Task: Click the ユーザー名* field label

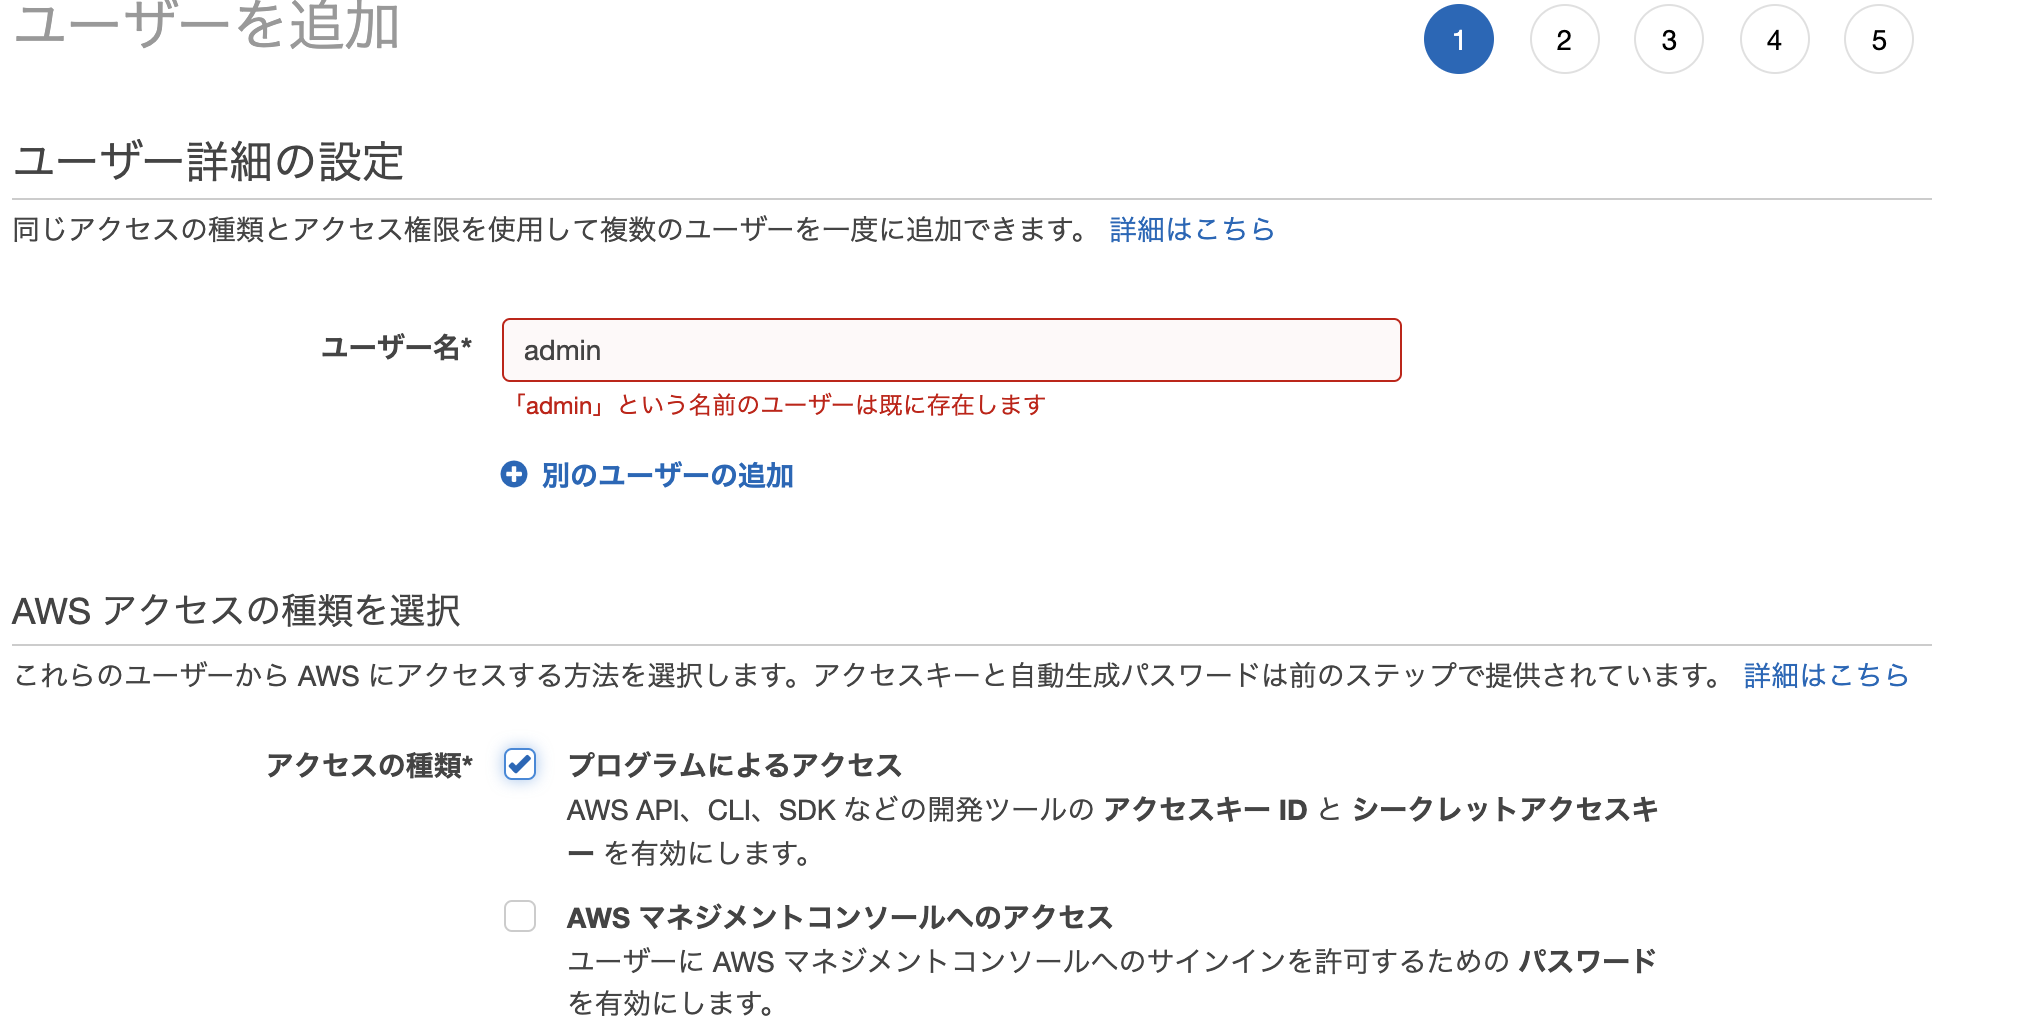Action: 396,348
